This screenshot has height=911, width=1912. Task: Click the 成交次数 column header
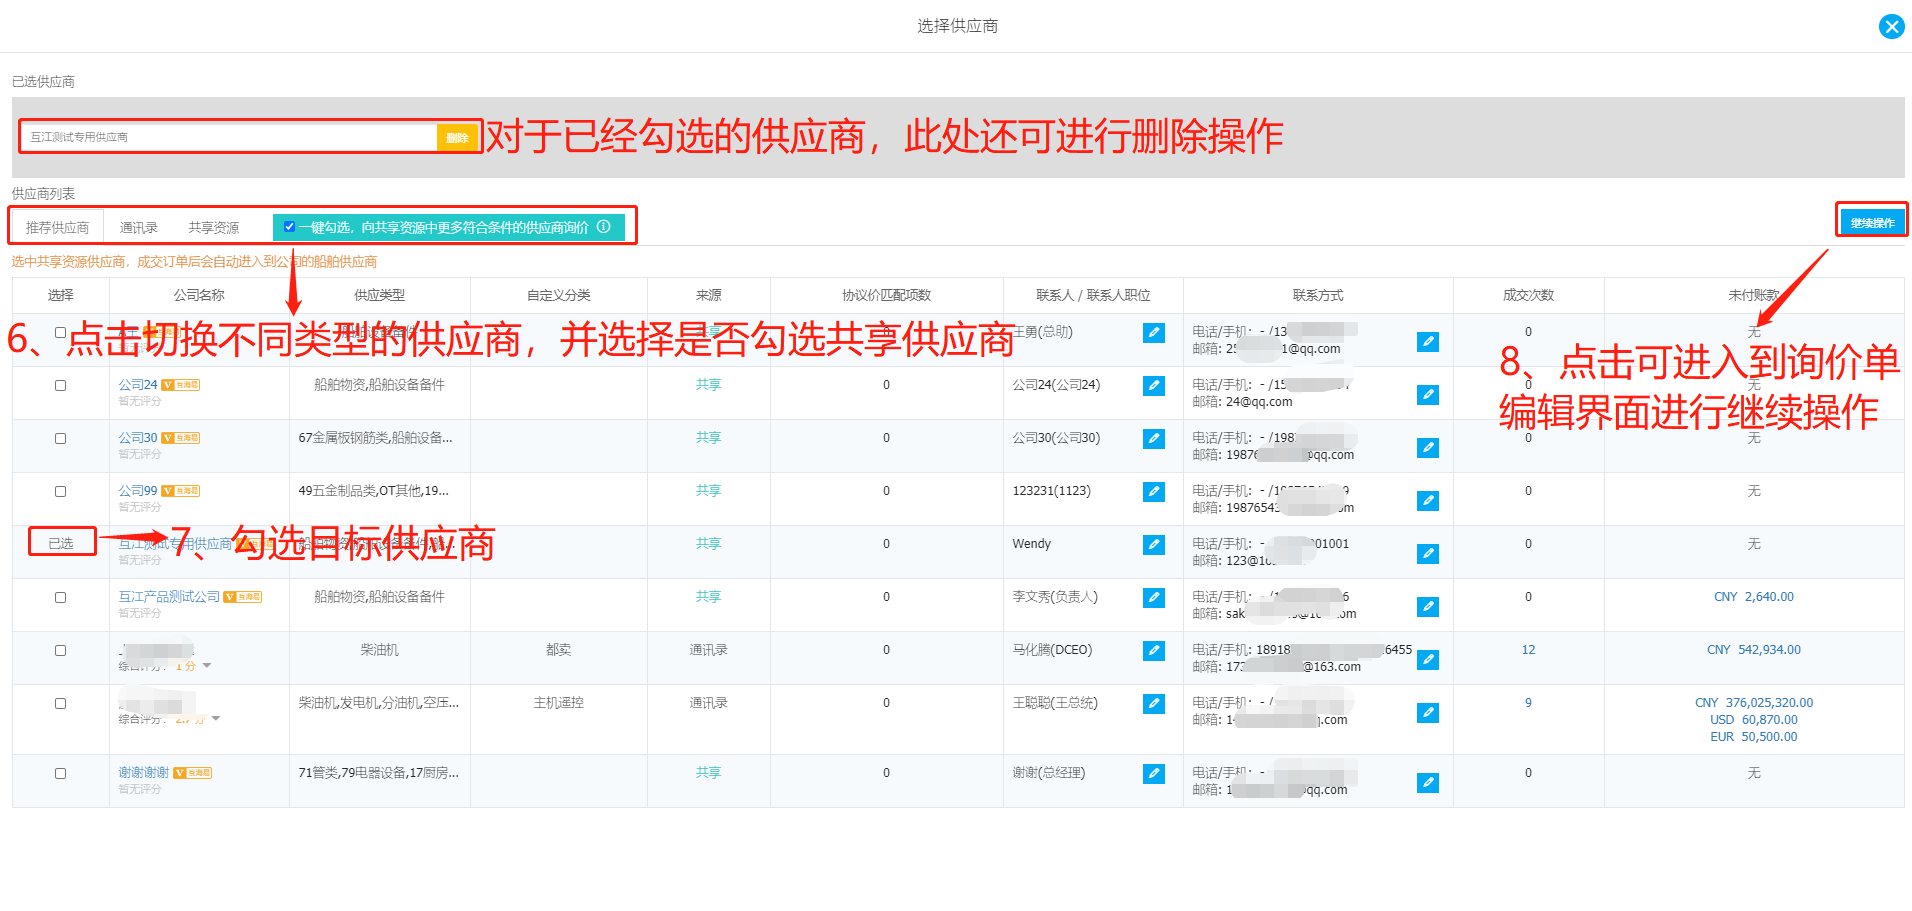click(1528, 295)
